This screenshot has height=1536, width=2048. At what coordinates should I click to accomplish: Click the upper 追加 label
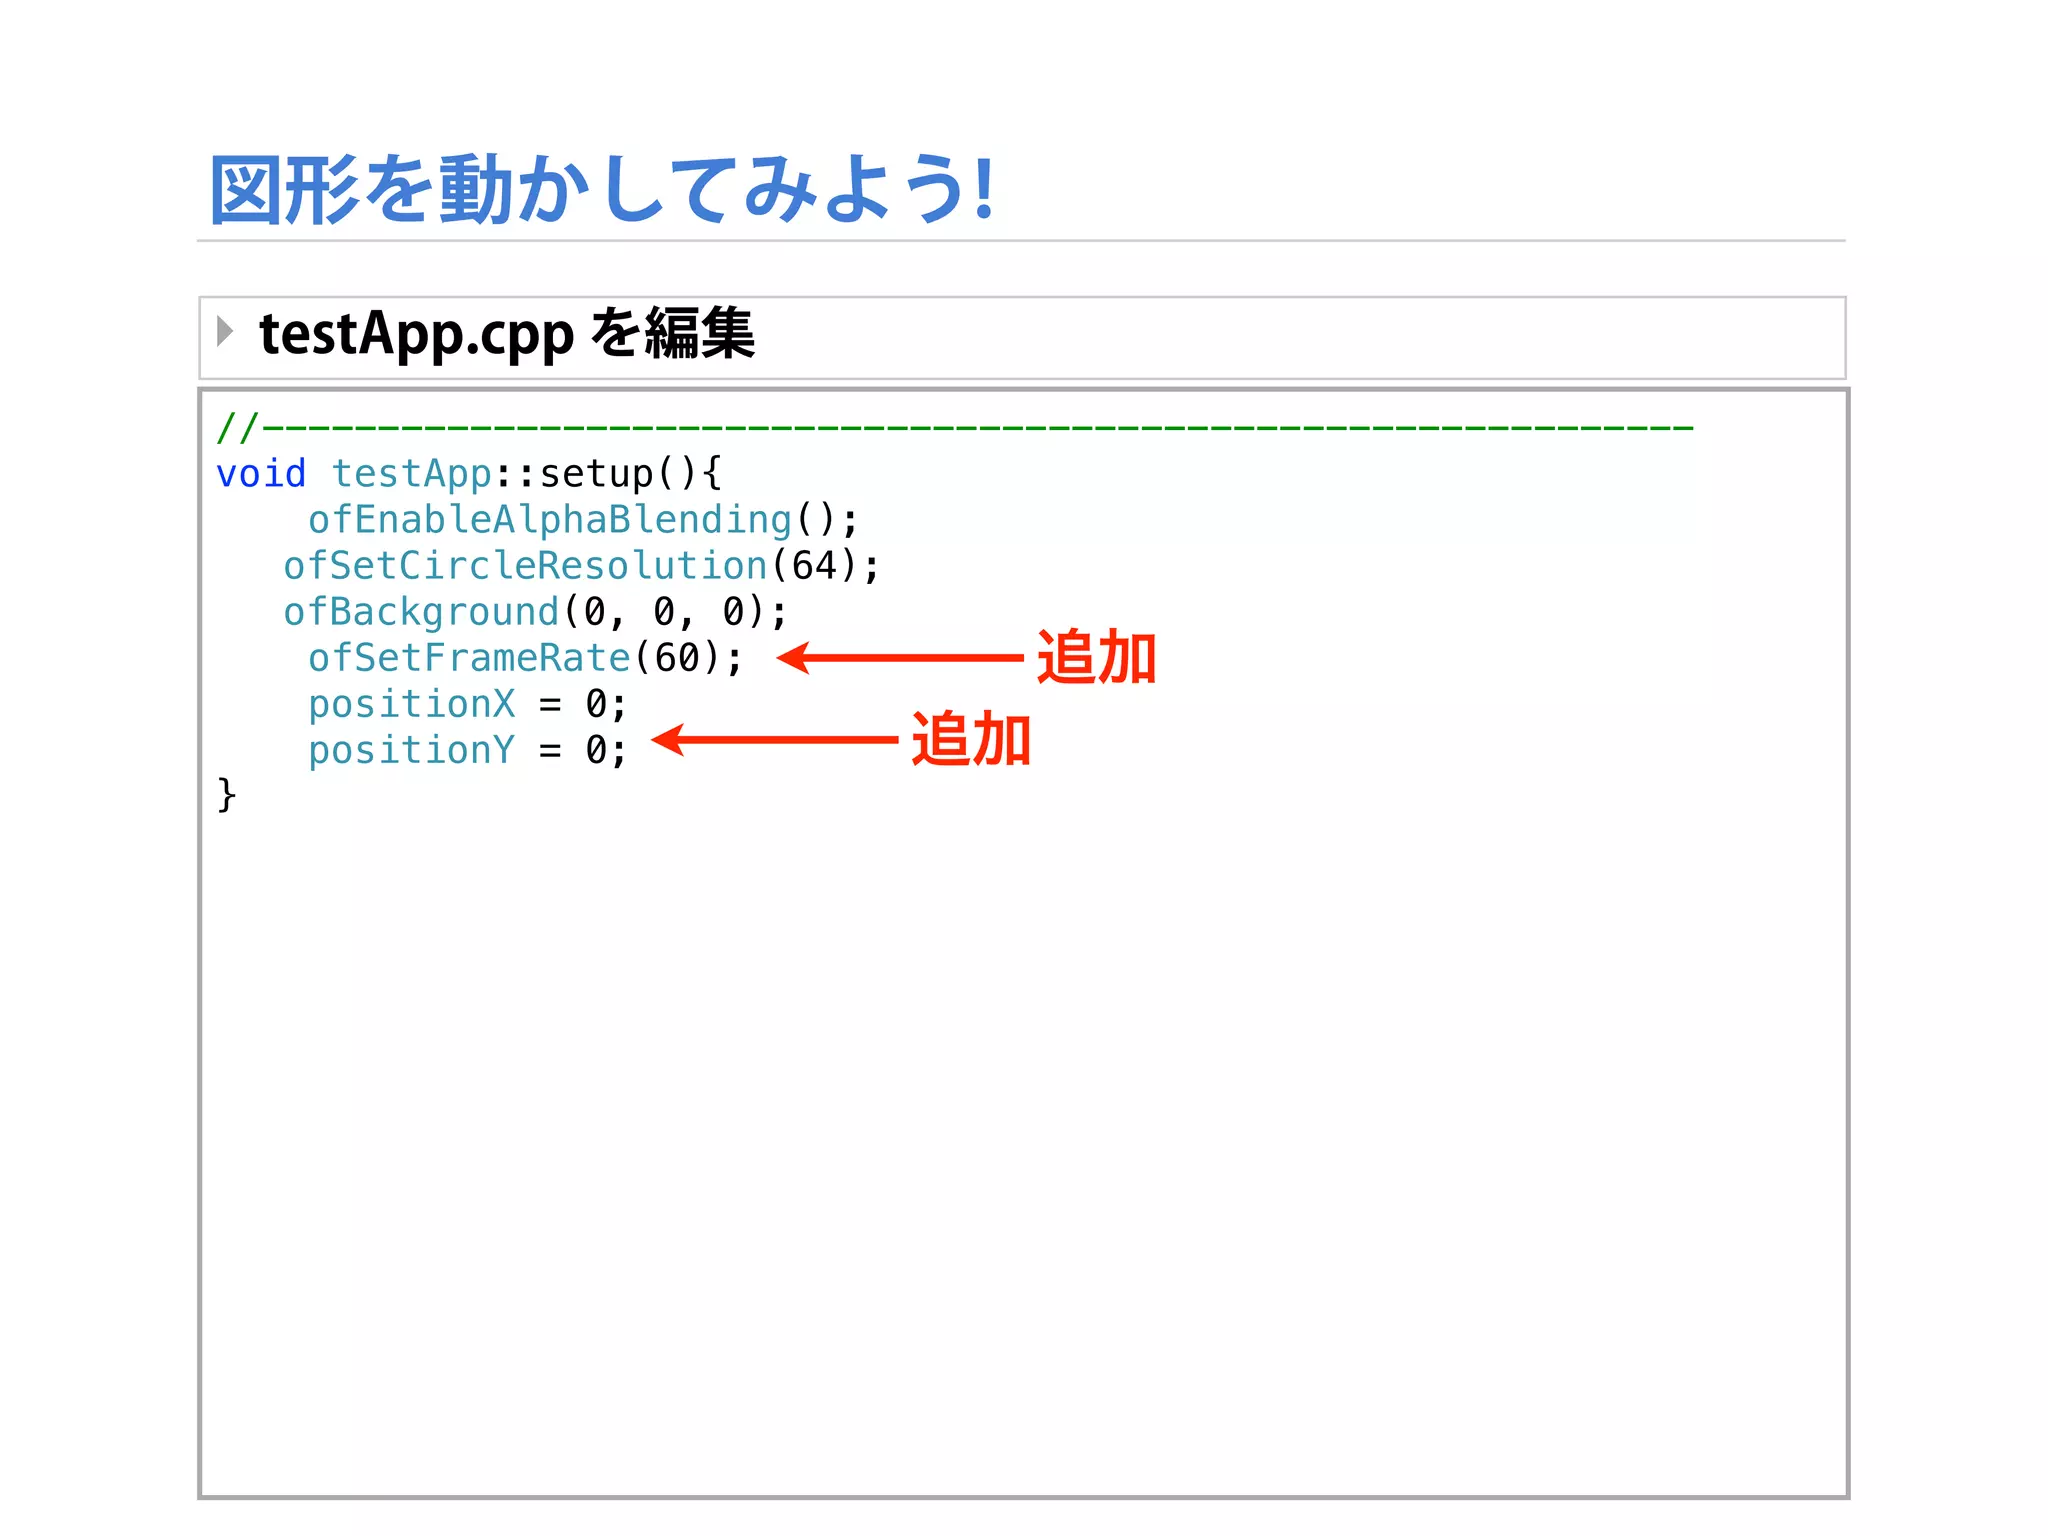click(1096, 658)
